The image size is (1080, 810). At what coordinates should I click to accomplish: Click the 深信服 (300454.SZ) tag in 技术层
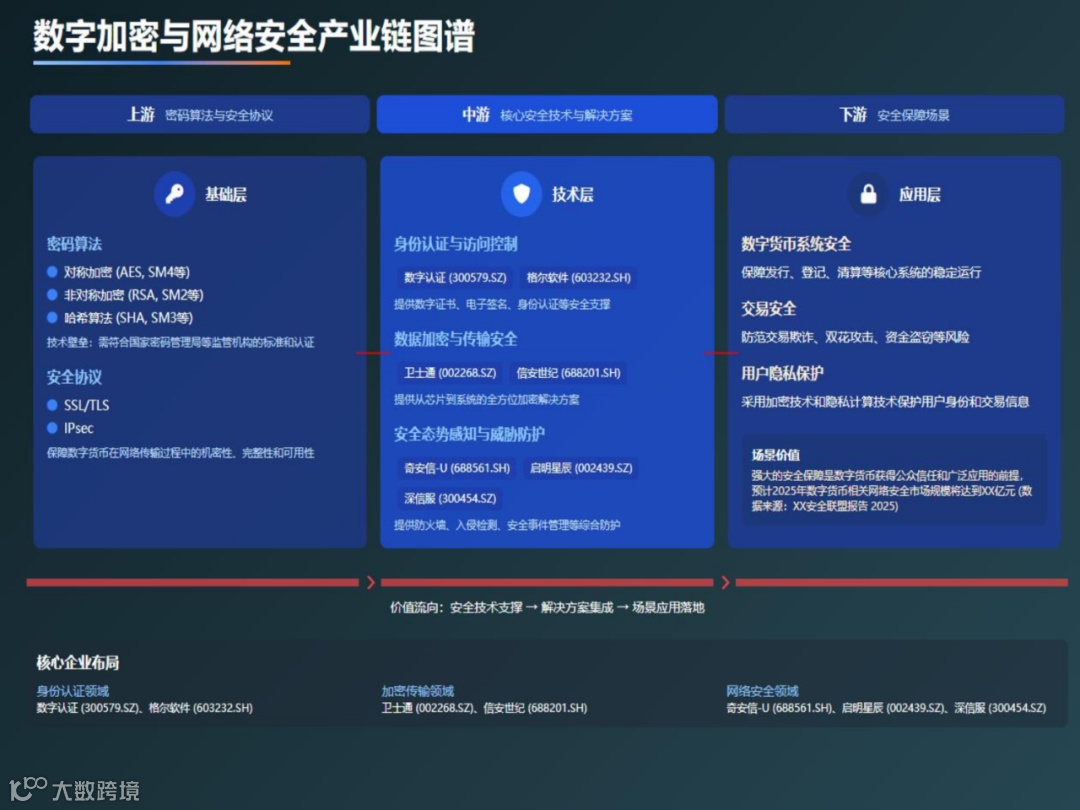[x=450, y=498]
